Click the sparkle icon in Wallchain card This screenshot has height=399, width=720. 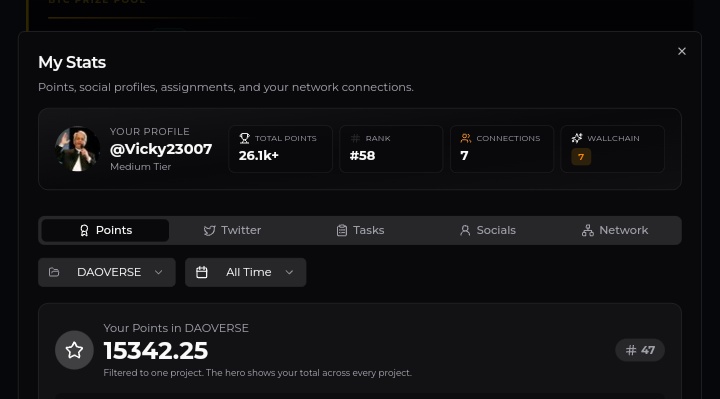pos(577,138)
